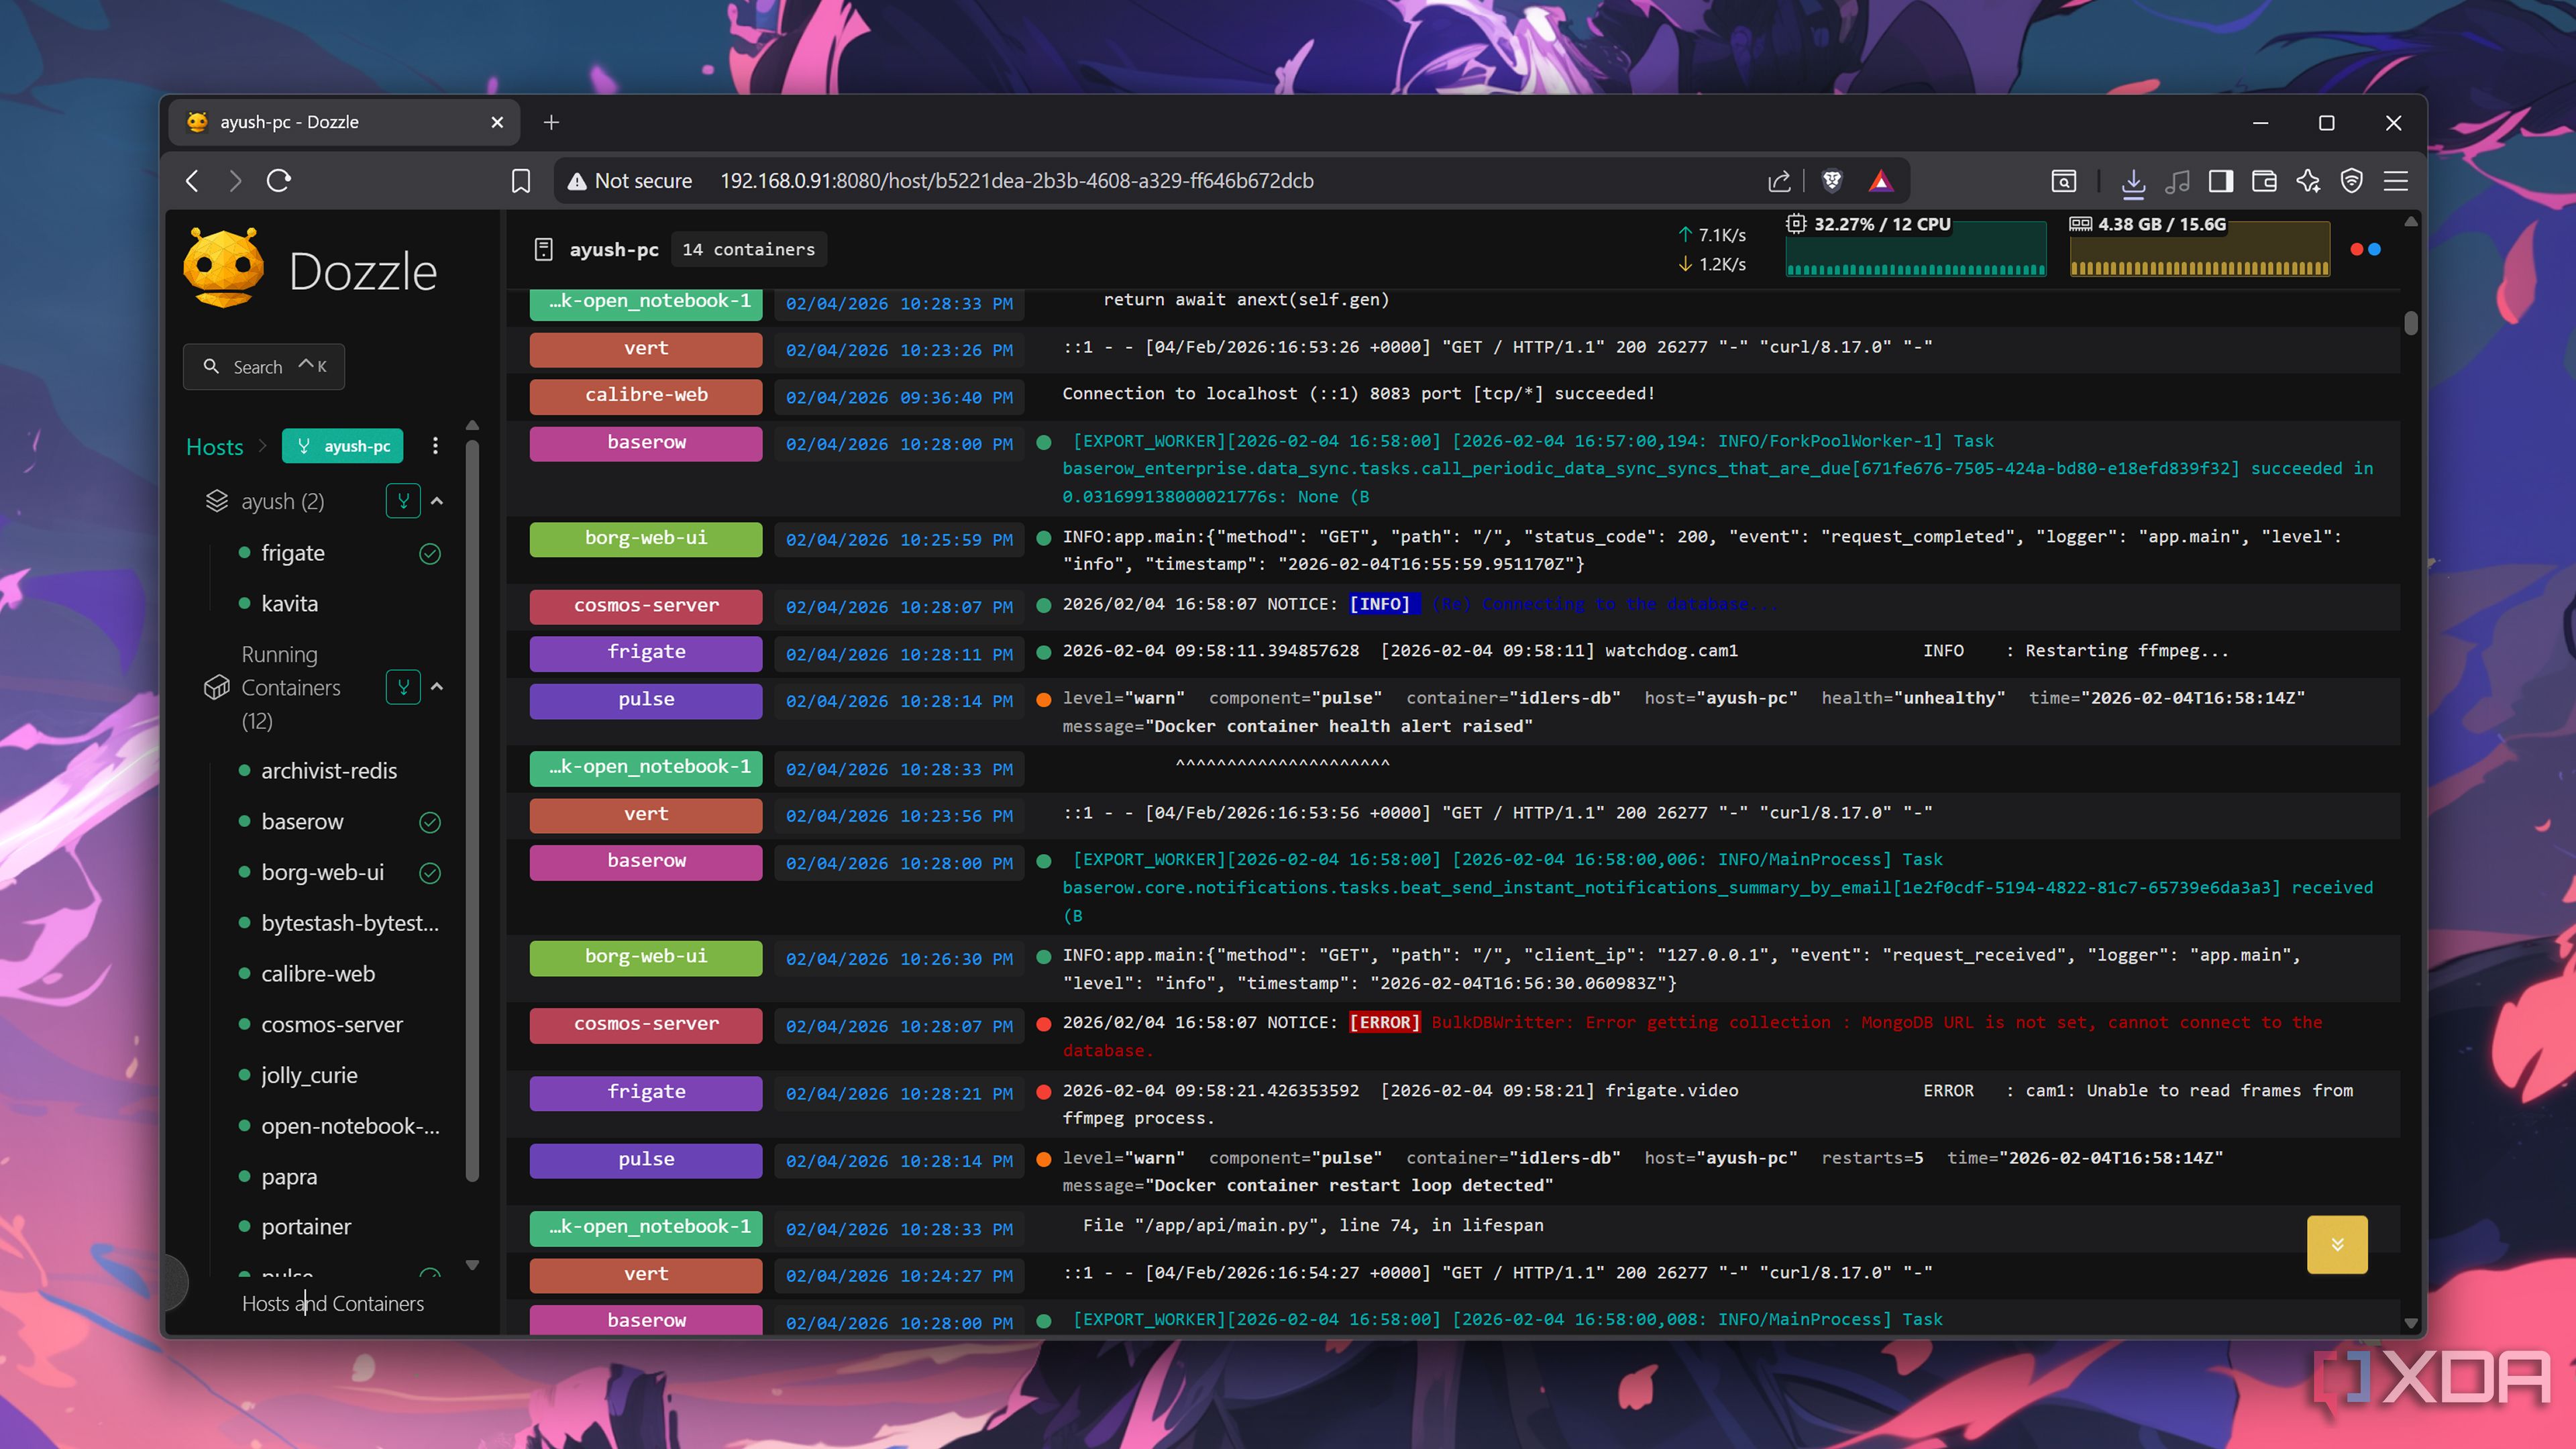2576x1449 pixels.
Task: Bookmark this page
Action: [520, 181]
